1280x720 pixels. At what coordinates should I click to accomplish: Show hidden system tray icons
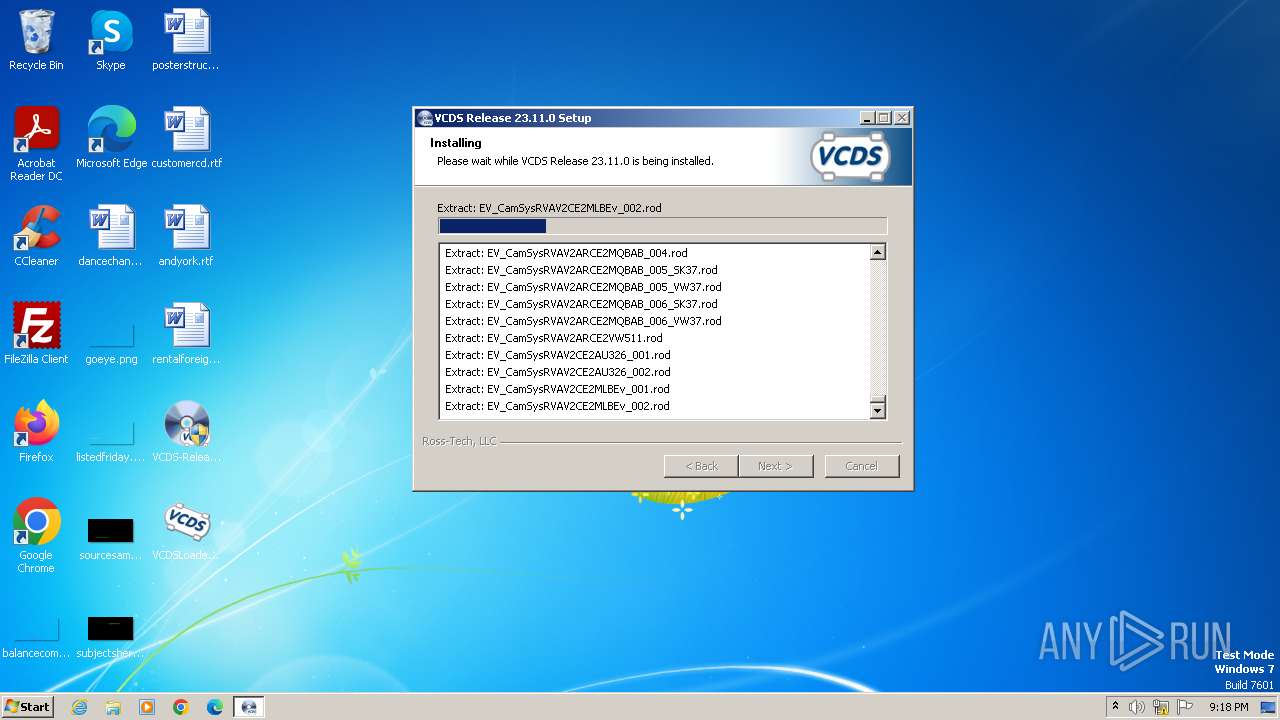point(1115,707)
